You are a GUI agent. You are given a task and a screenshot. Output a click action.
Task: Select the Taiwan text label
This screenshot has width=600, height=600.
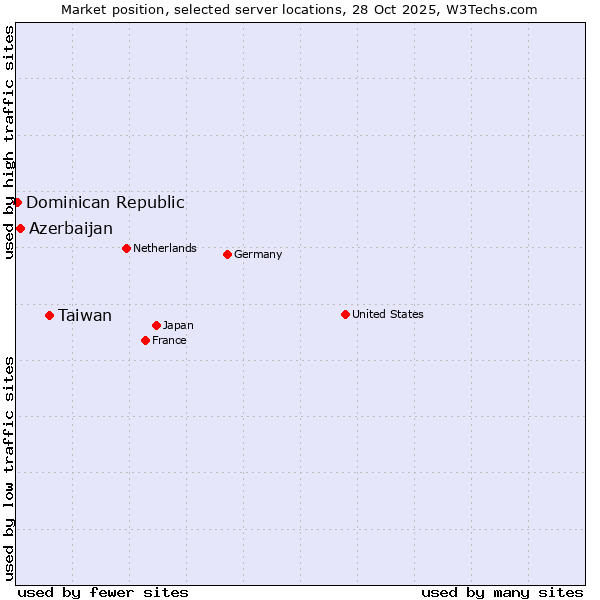coord(85,315)
